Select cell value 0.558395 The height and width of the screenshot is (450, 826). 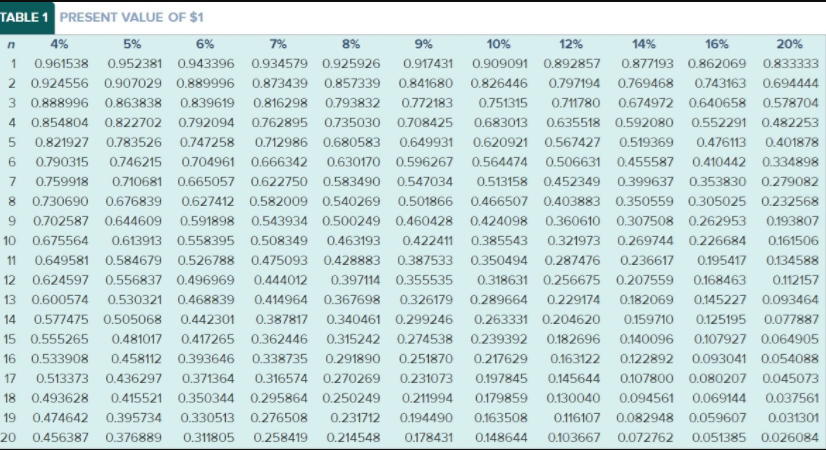[206, 241]
